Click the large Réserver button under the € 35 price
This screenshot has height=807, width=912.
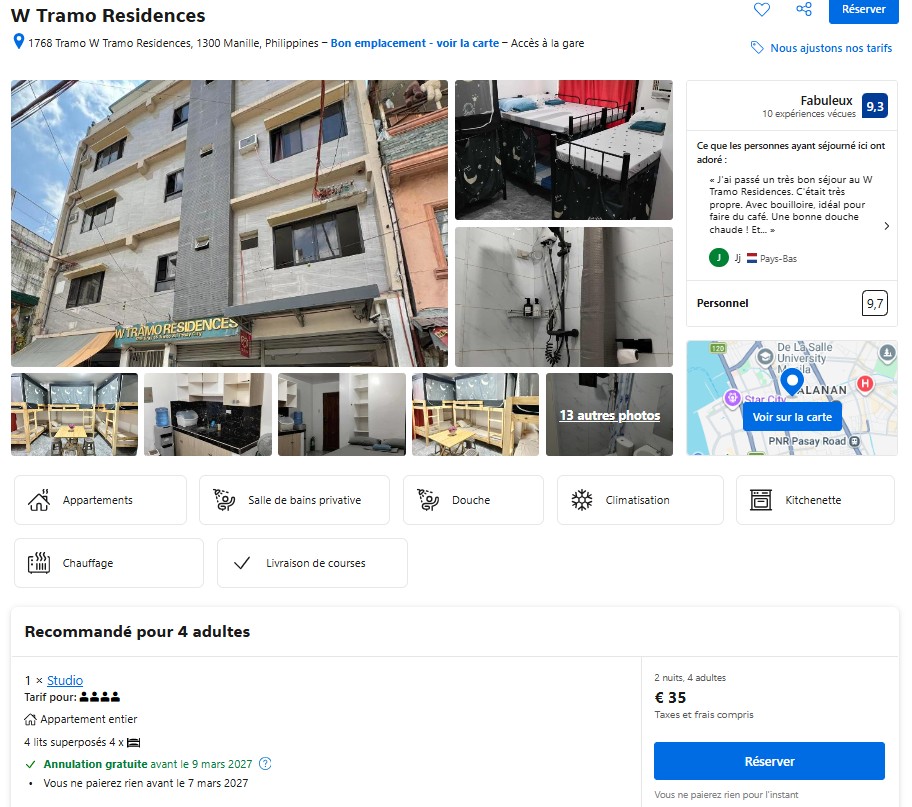coord(769,761)
